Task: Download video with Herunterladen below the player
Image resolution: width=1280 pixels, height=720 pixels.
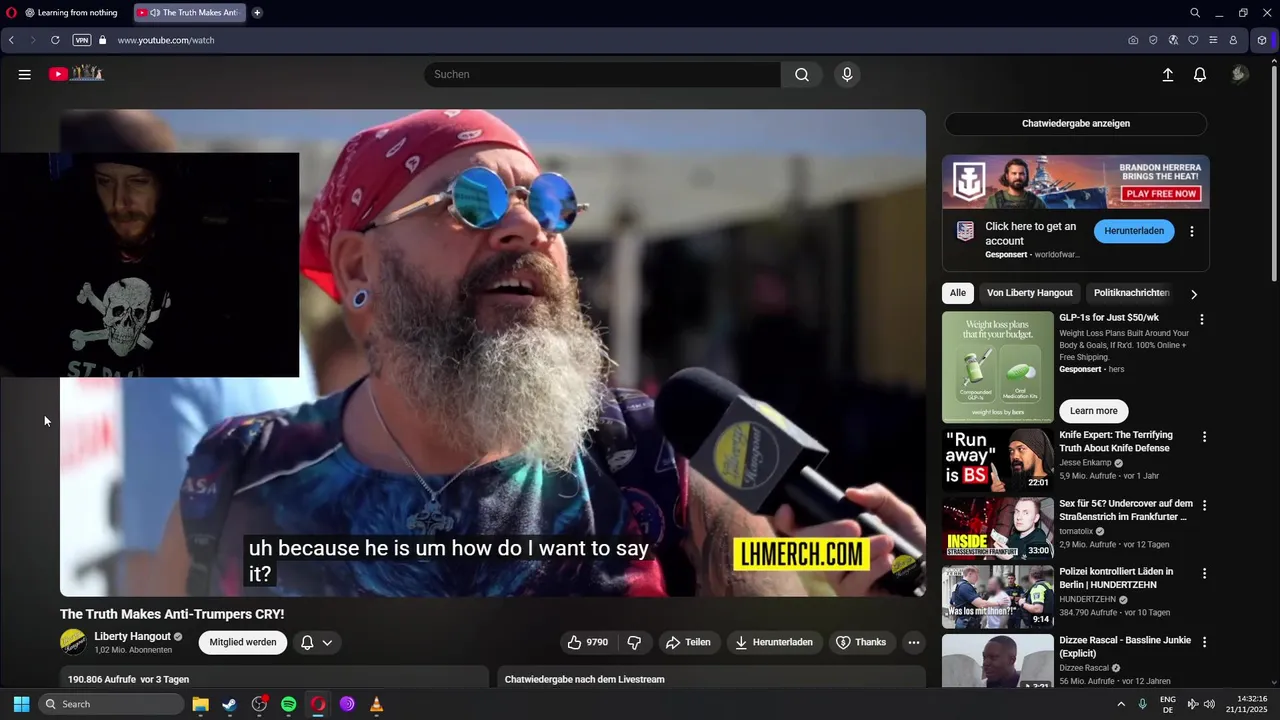Action: 774,642
